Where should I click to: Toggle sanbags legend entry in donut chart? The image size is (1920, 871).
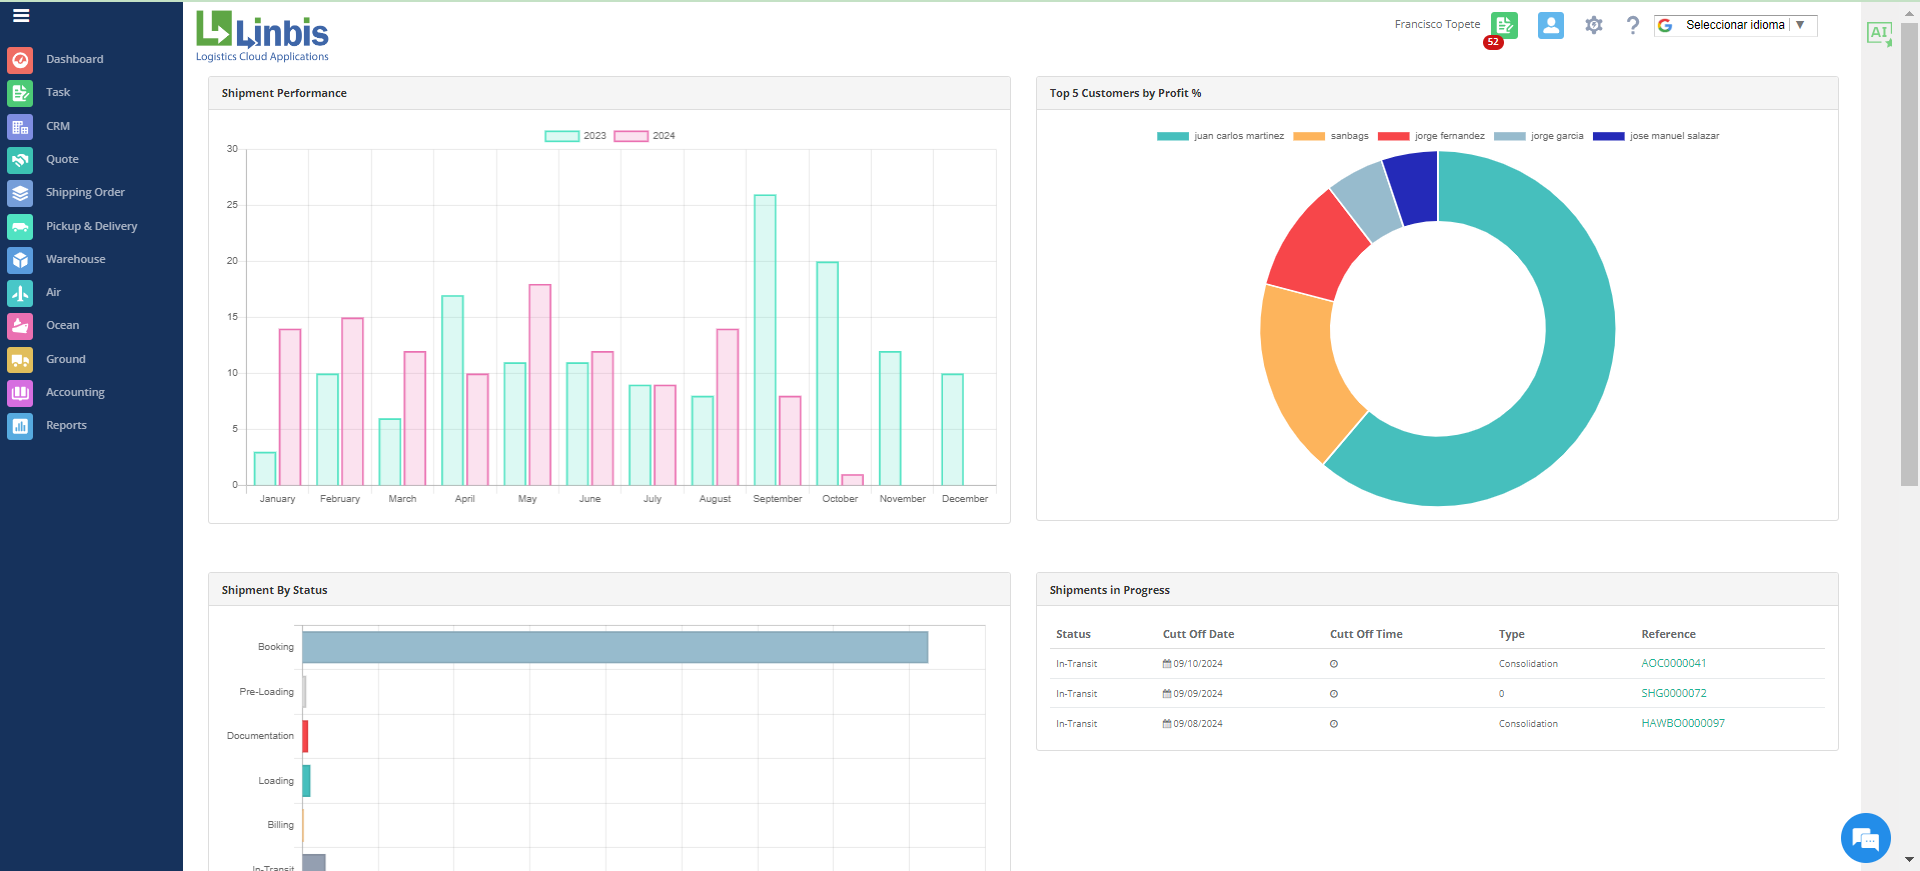(1331, 136)
